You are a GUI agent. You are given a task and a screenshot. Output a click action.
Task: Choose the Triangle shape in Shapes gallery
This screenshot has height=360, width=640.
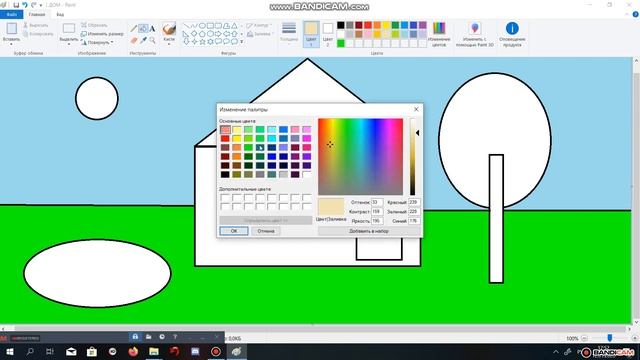(234, 26)
